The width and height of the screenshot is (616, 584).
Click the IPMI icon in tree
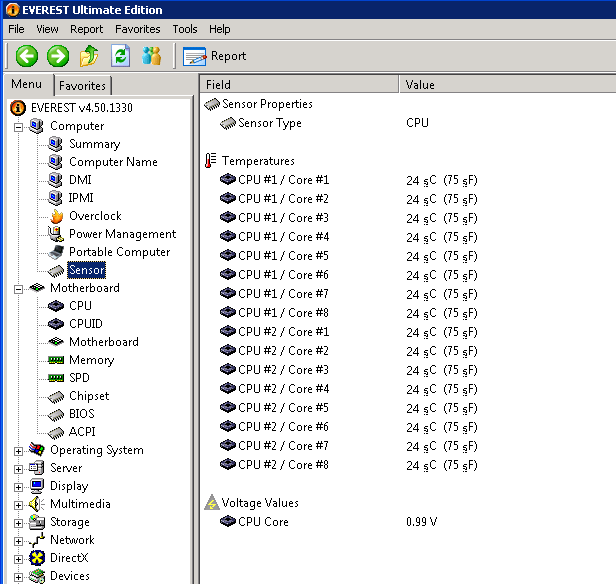click(x=55, y=198)
